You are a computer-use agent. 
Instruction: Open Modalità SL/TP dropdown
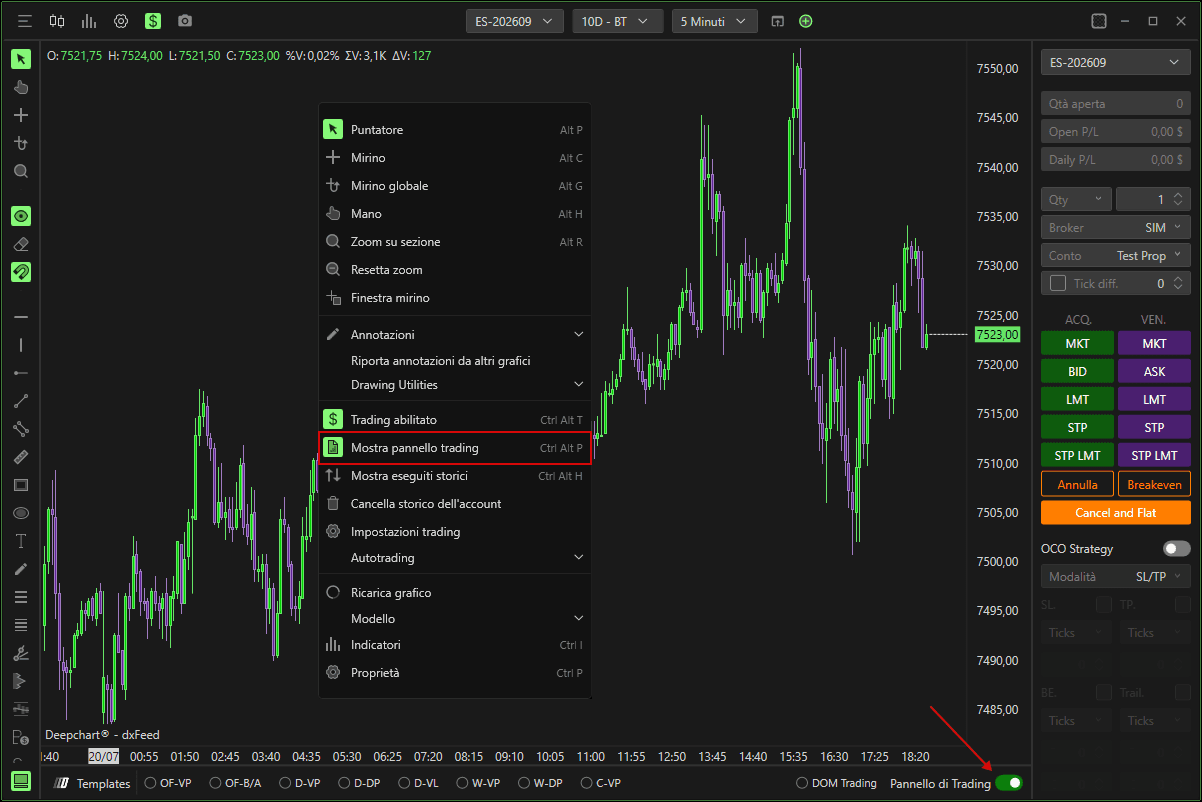(x=1116, y=577)
